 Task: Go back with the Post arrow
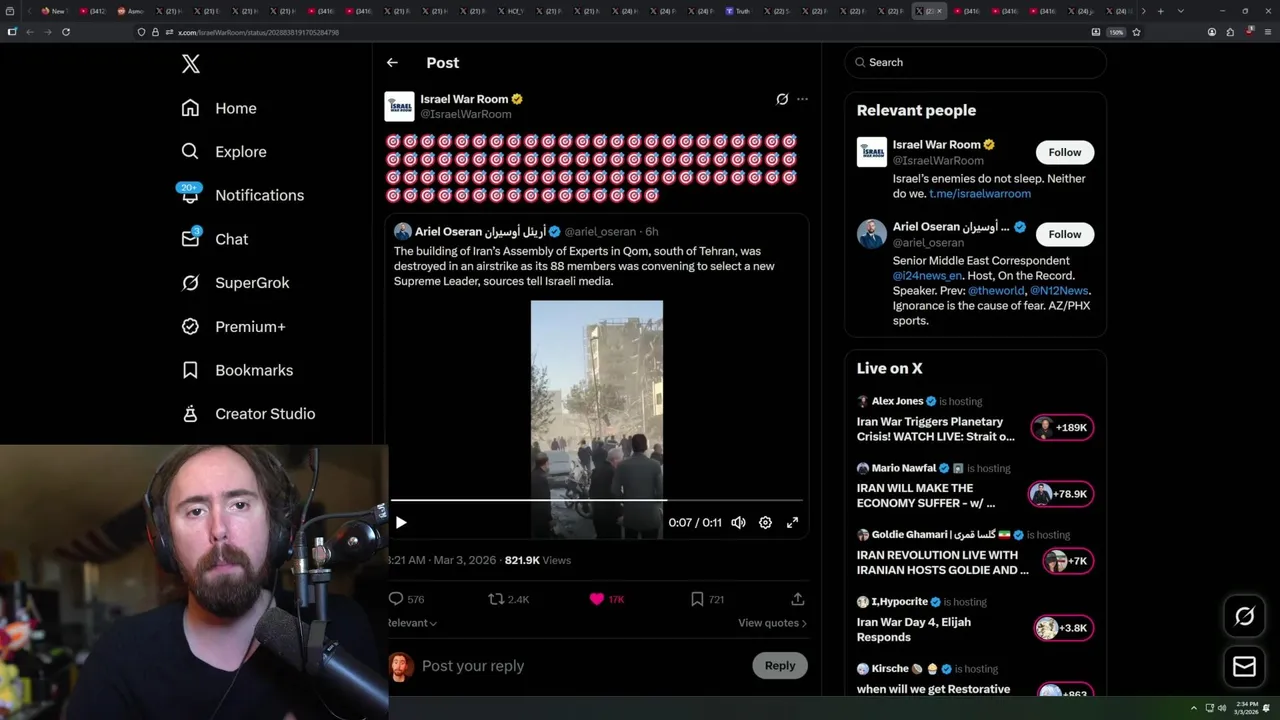392,62
